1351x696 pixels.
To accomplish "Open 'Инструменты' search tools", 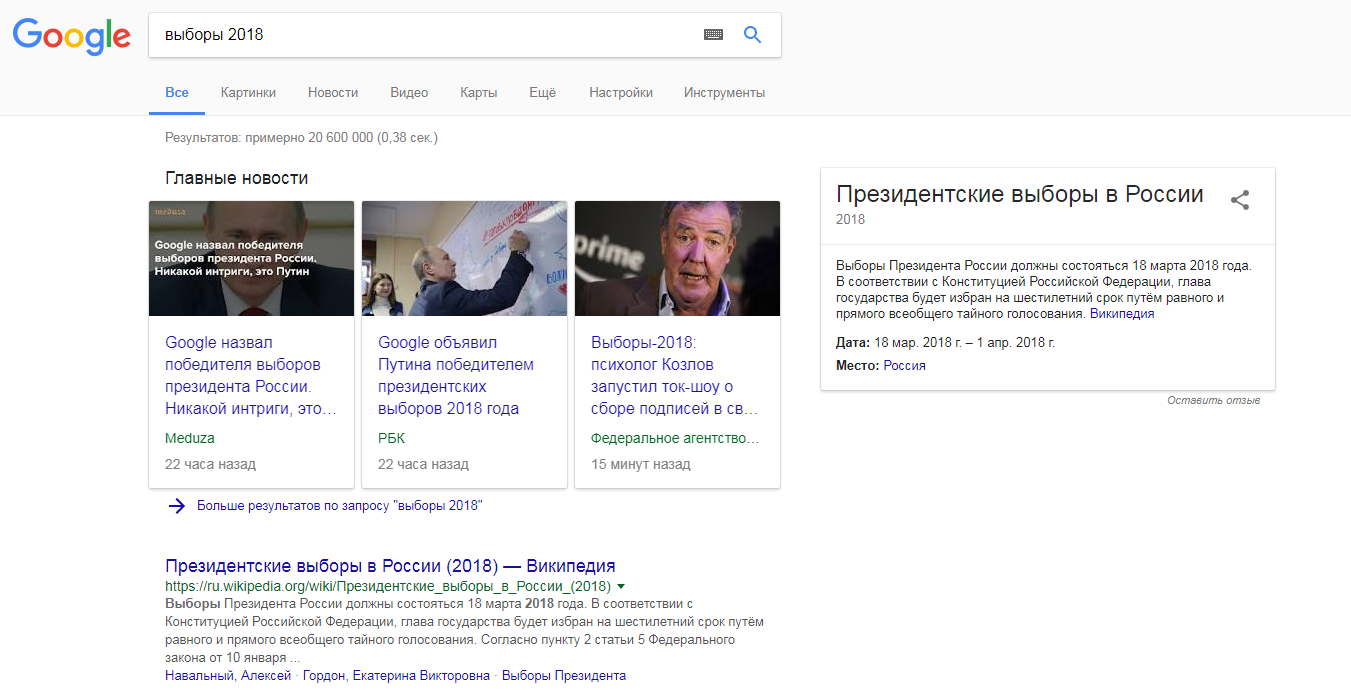I will click(724, 92).
